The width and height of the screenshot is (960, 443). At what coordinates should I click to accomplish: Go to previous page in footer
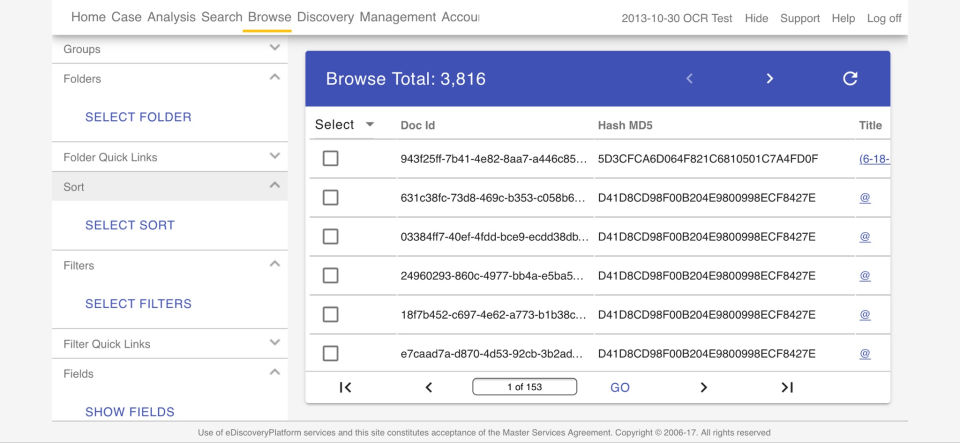tap(428, 388)
